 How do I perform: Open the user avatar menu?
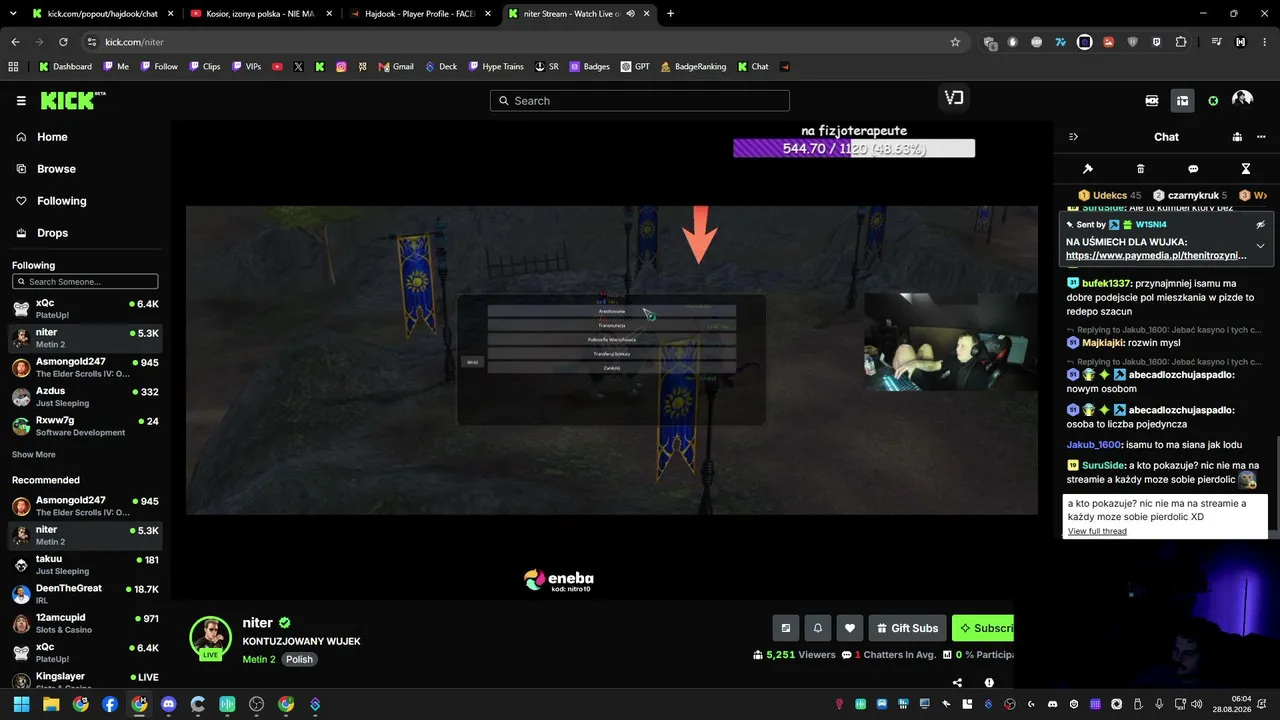[x=1242, y=100]
